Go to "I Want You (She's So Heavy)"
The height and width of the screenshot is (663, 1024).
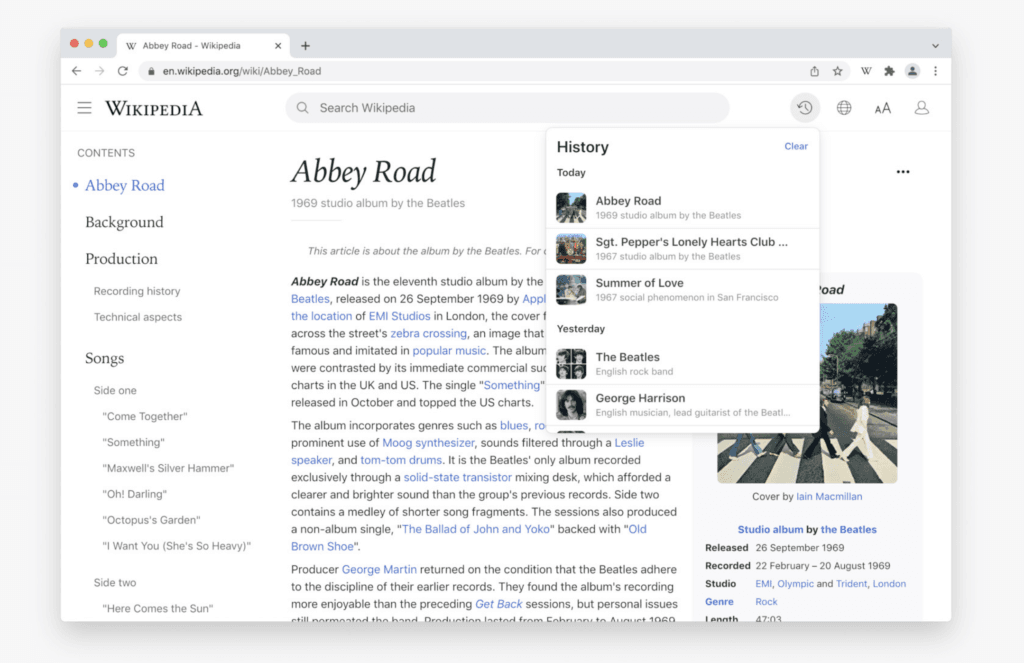click(176, 546)
